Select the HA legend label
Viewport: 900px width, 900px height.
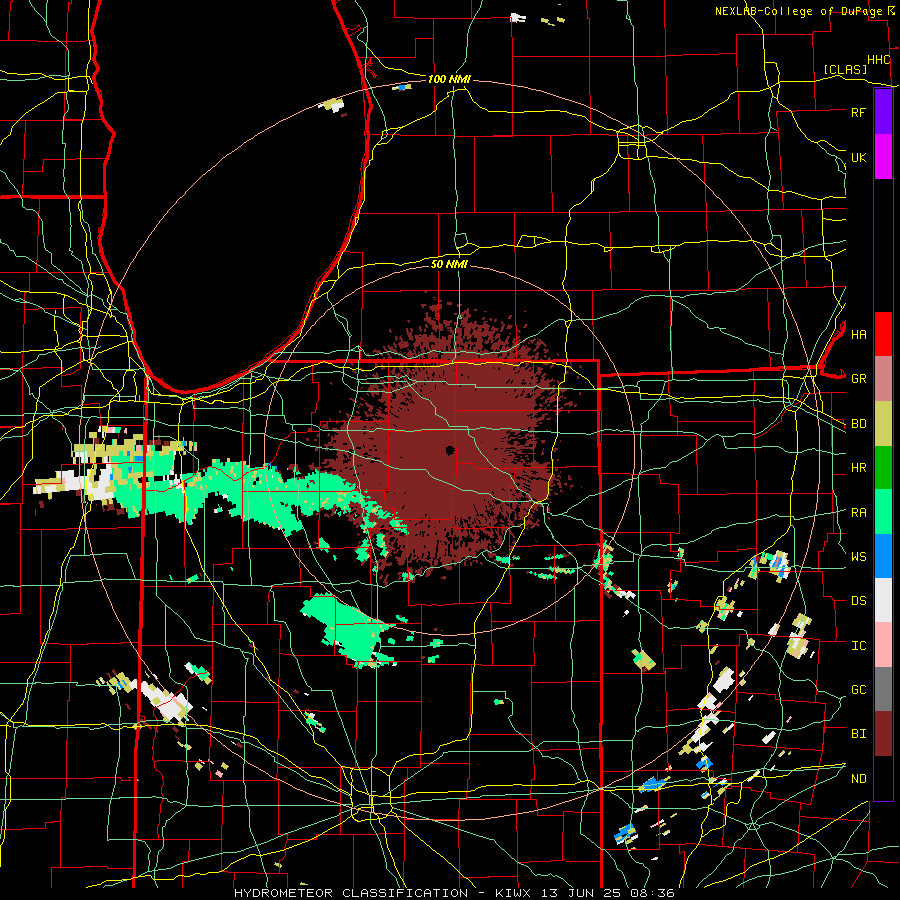click(858, 335)
